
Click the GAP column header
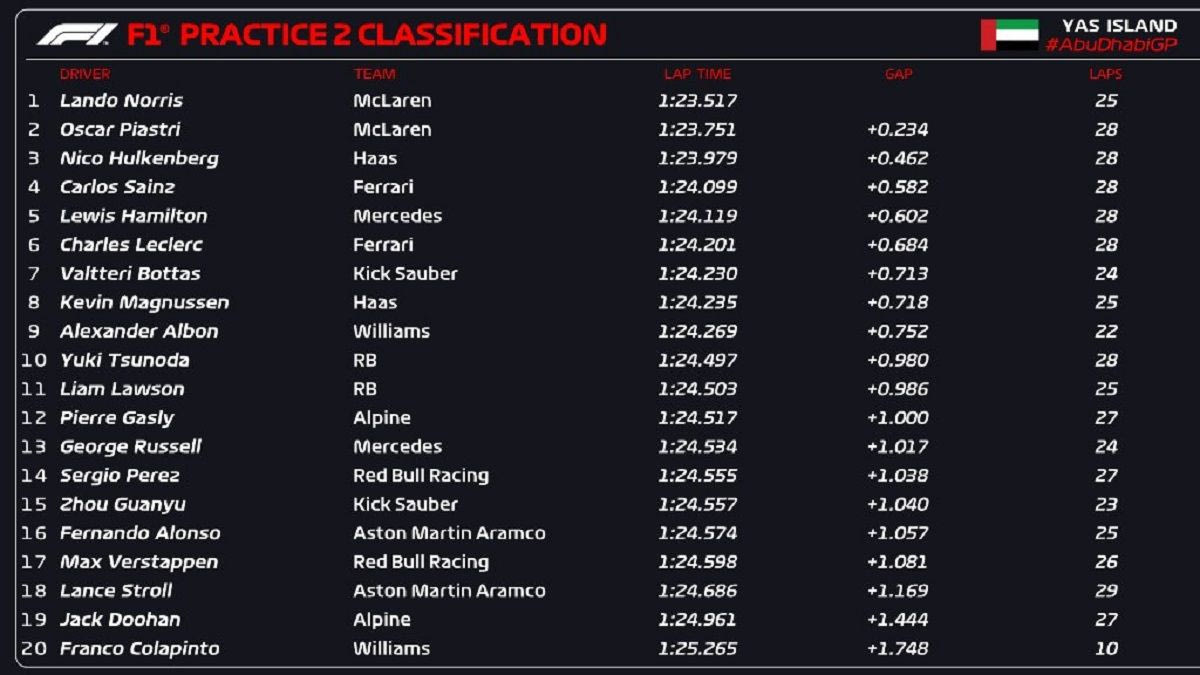pyautogui.click(x=898, y=74)
